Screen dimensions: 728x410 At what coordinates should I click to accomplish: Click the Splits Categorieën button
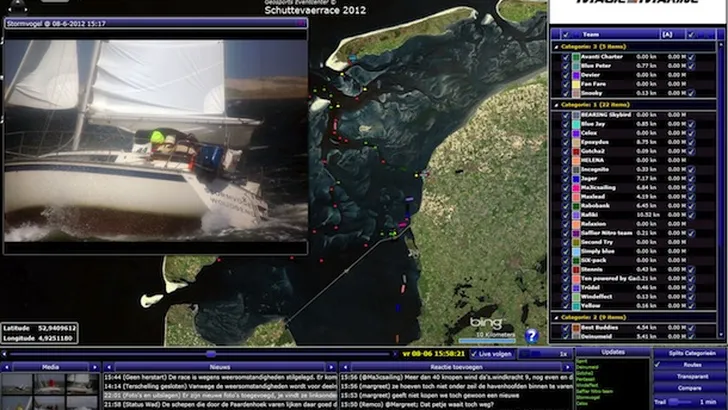click(691, 353)
